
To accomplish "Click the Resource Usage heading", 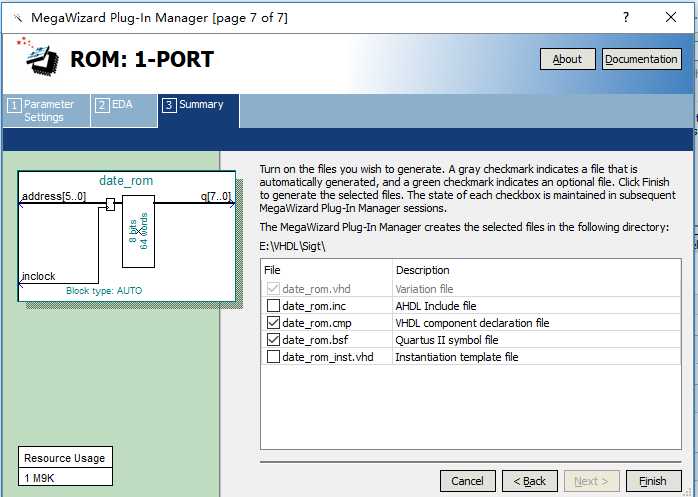I will (65, 458).
